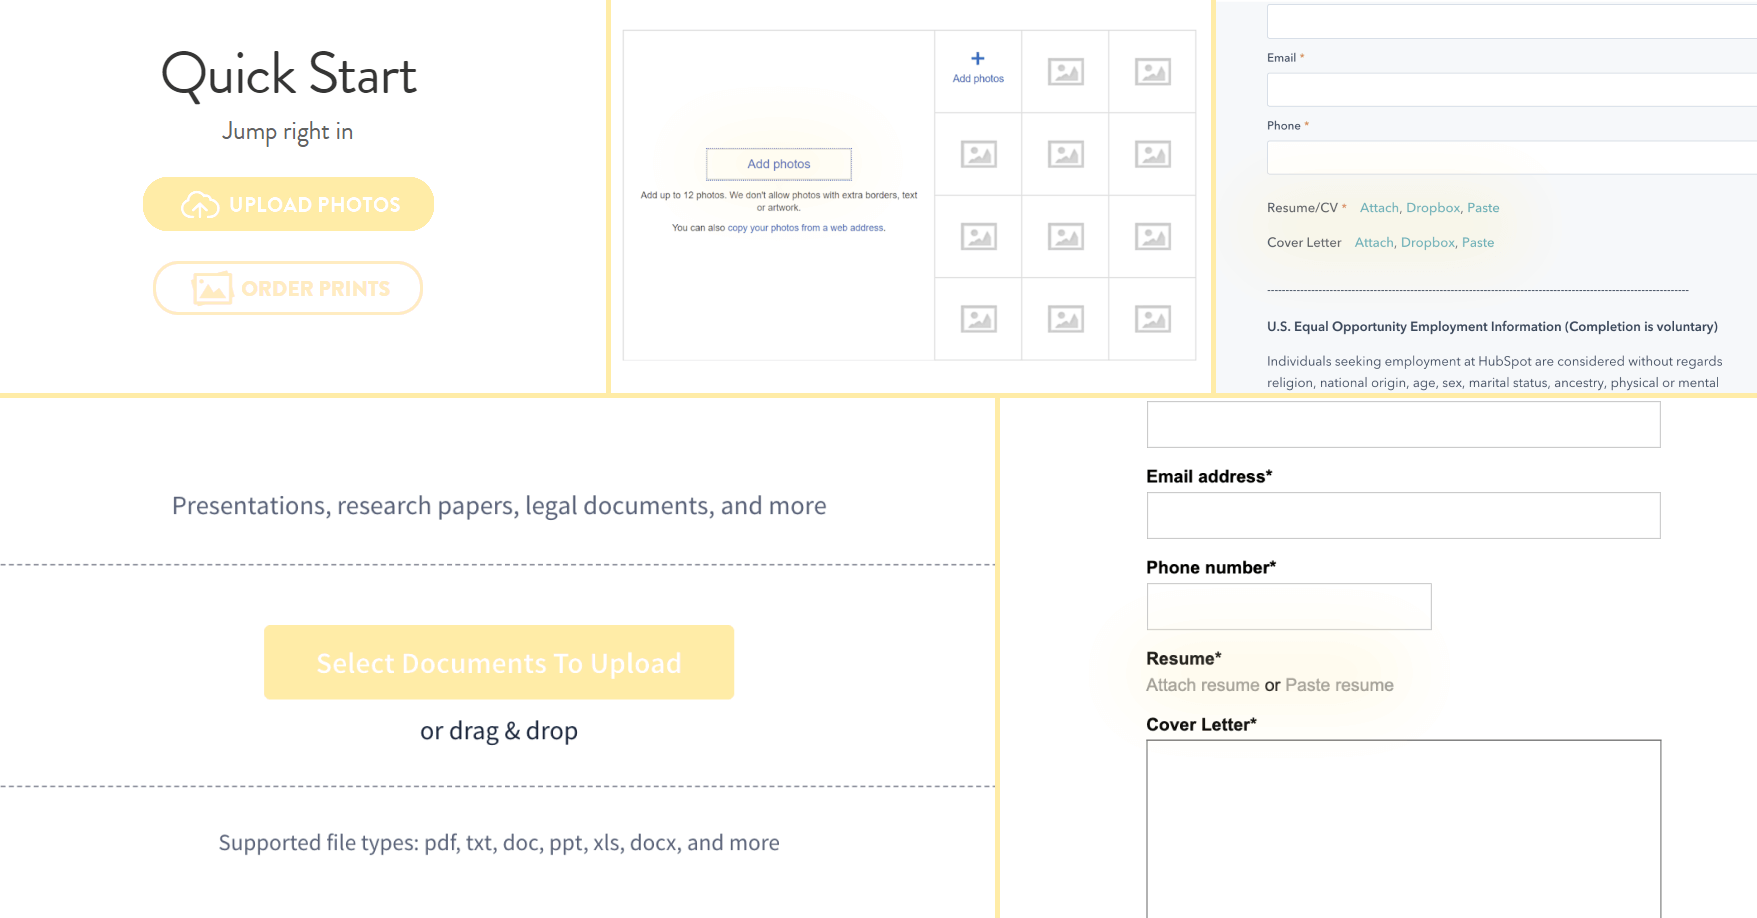This screenshot has width=1757, height=918.
Task: Attach Resume/CV from Dropbox
Action: [1432, 207]
